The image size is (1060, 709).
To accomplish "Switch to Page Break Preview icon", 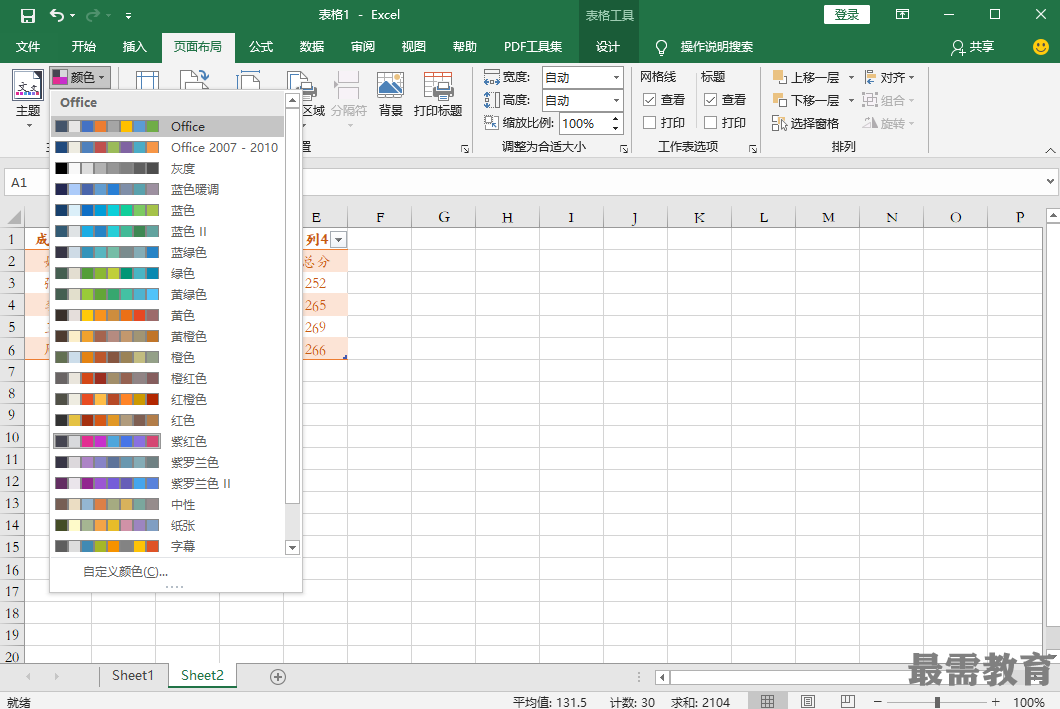I will pos(848,702).
